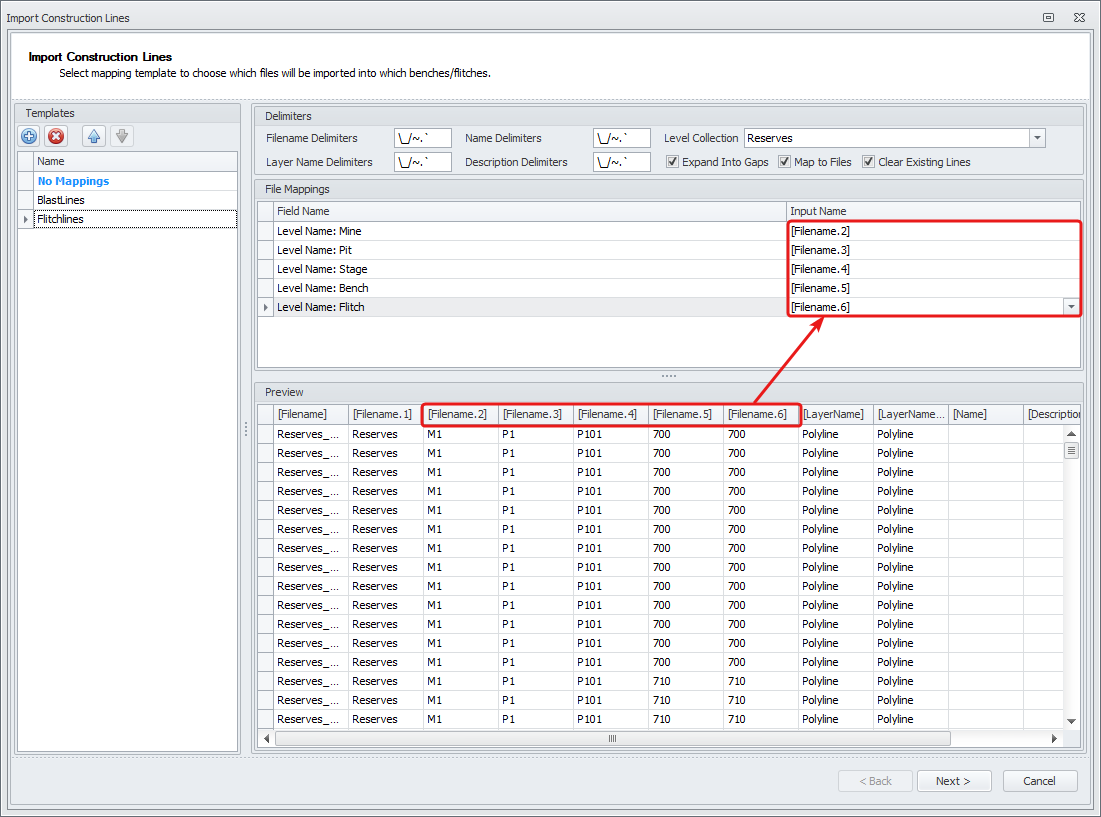This screenshot has height=817, width=1101.
Task: Click the red delete template icon
Action: pyautogui.click(x=57, y=137)
